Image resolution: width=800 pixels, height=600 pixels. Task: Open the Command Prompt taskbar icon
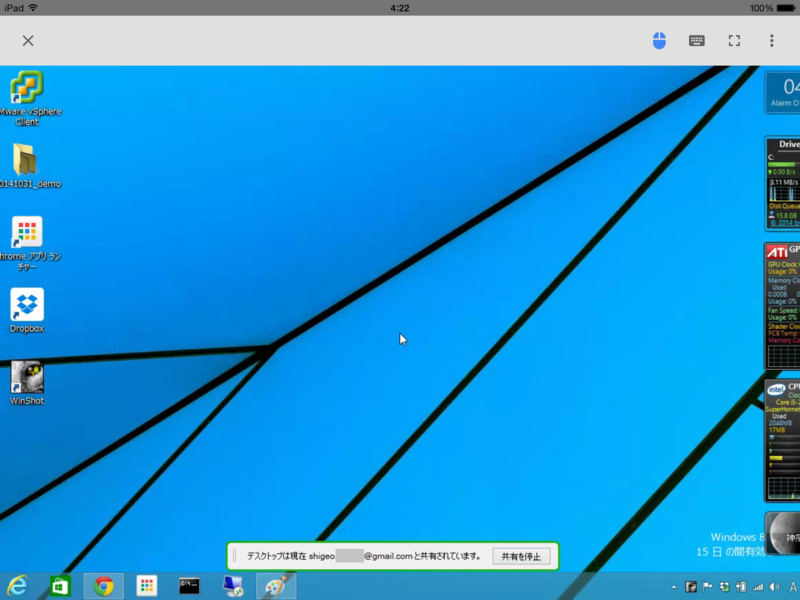tap(189, 586)
